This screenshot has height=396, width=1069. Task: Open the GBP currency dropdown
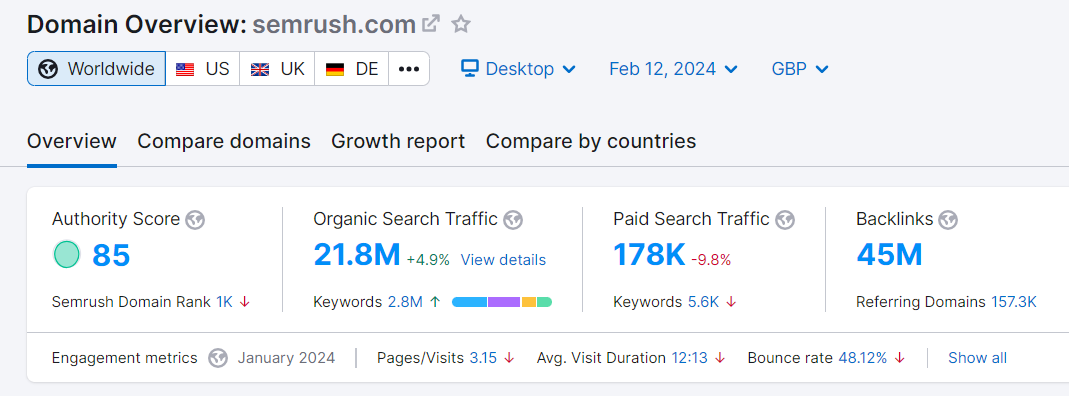coord(800,69)
